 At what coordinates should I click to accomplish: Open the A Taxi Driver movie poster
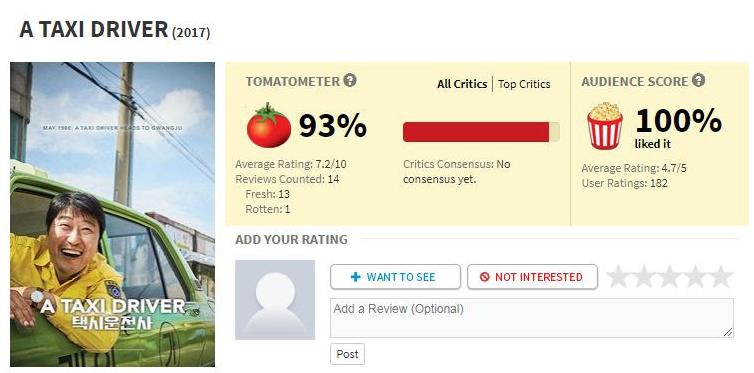pyautogui.click(x=113, y=214)
